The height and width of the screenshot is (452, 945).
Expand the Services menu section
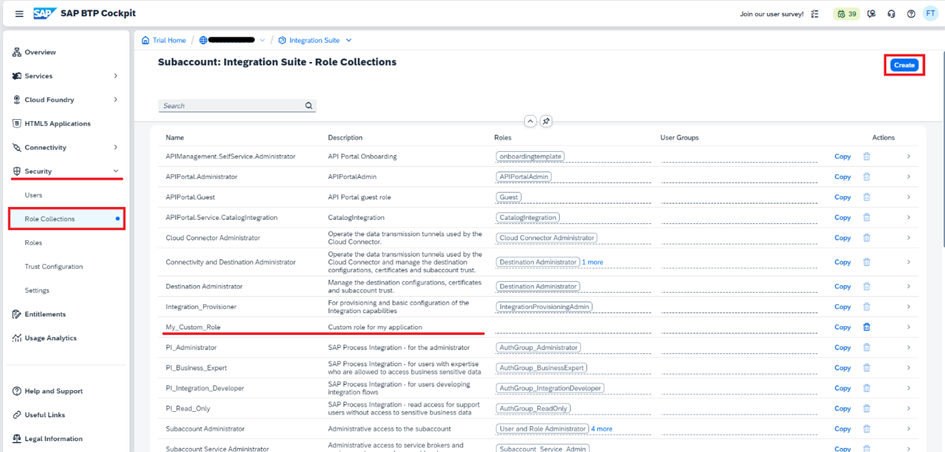[116, 76]
